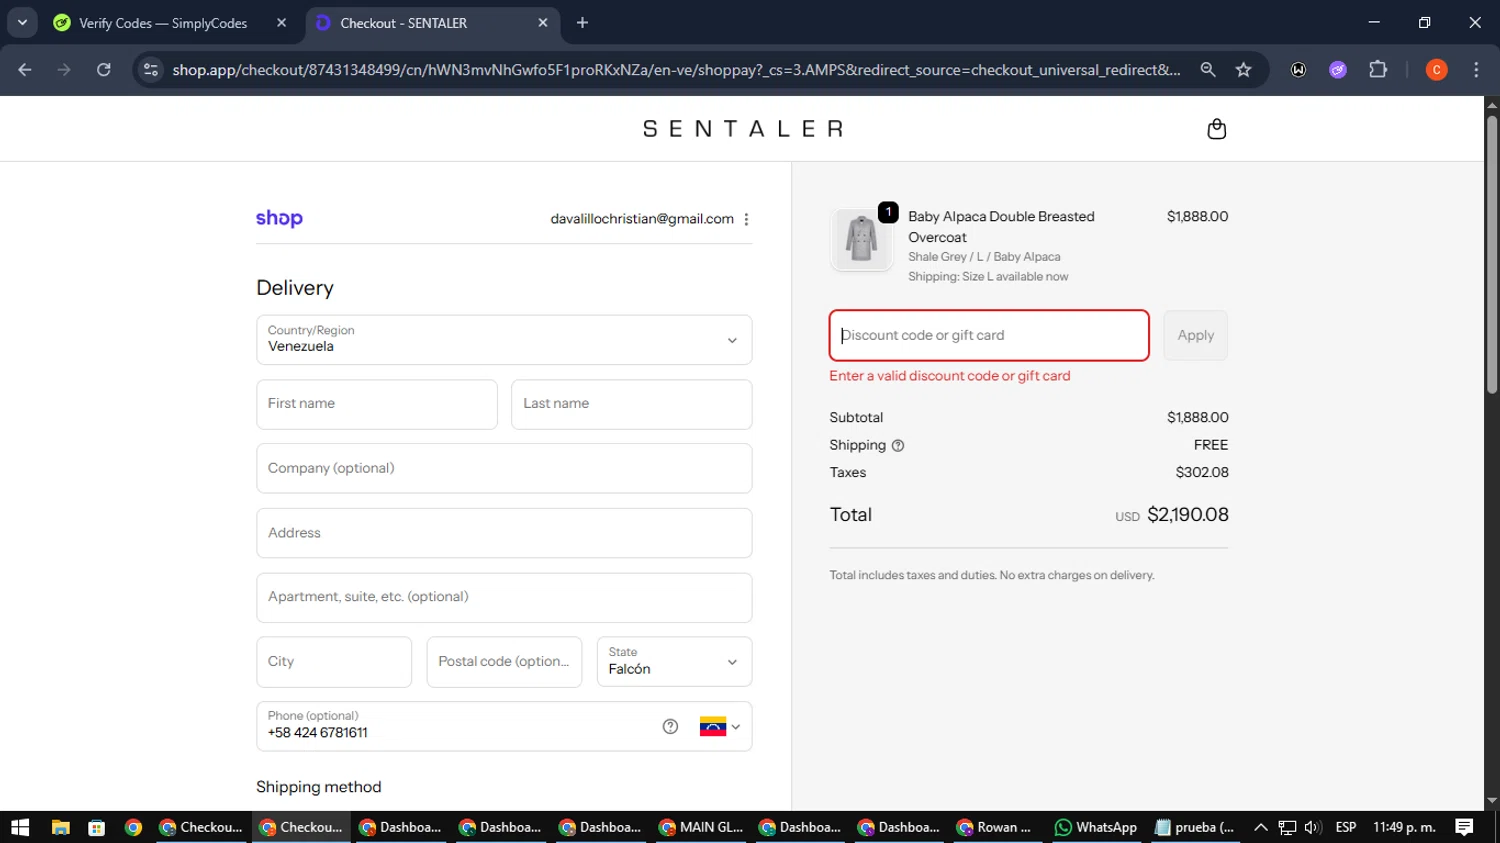The height and width of the screenshot is (843, 1500).
Task: Click the Taxes $302.08 value
Action: coord(1202,472)
